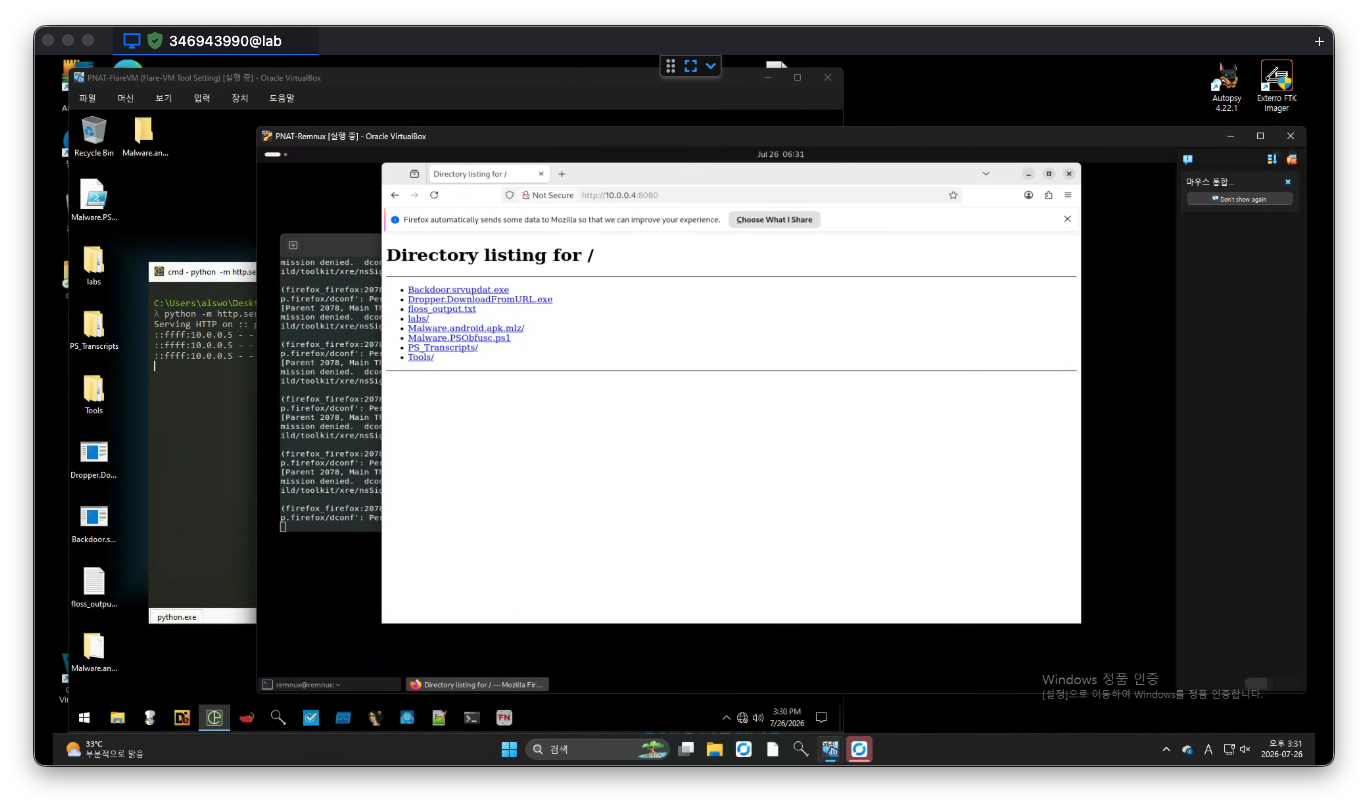Open the 머신 menu in VirtualBox
1368x808 pixels.
click(125, 98)
